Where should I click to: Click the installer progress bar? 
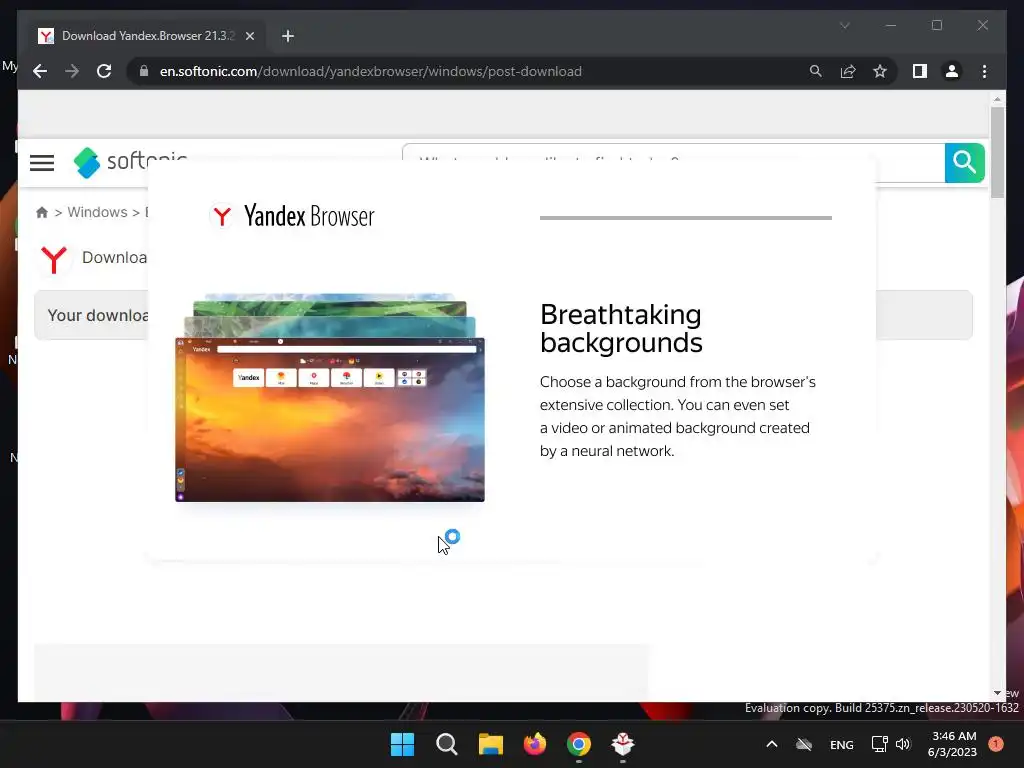click(x=686, y=217)
